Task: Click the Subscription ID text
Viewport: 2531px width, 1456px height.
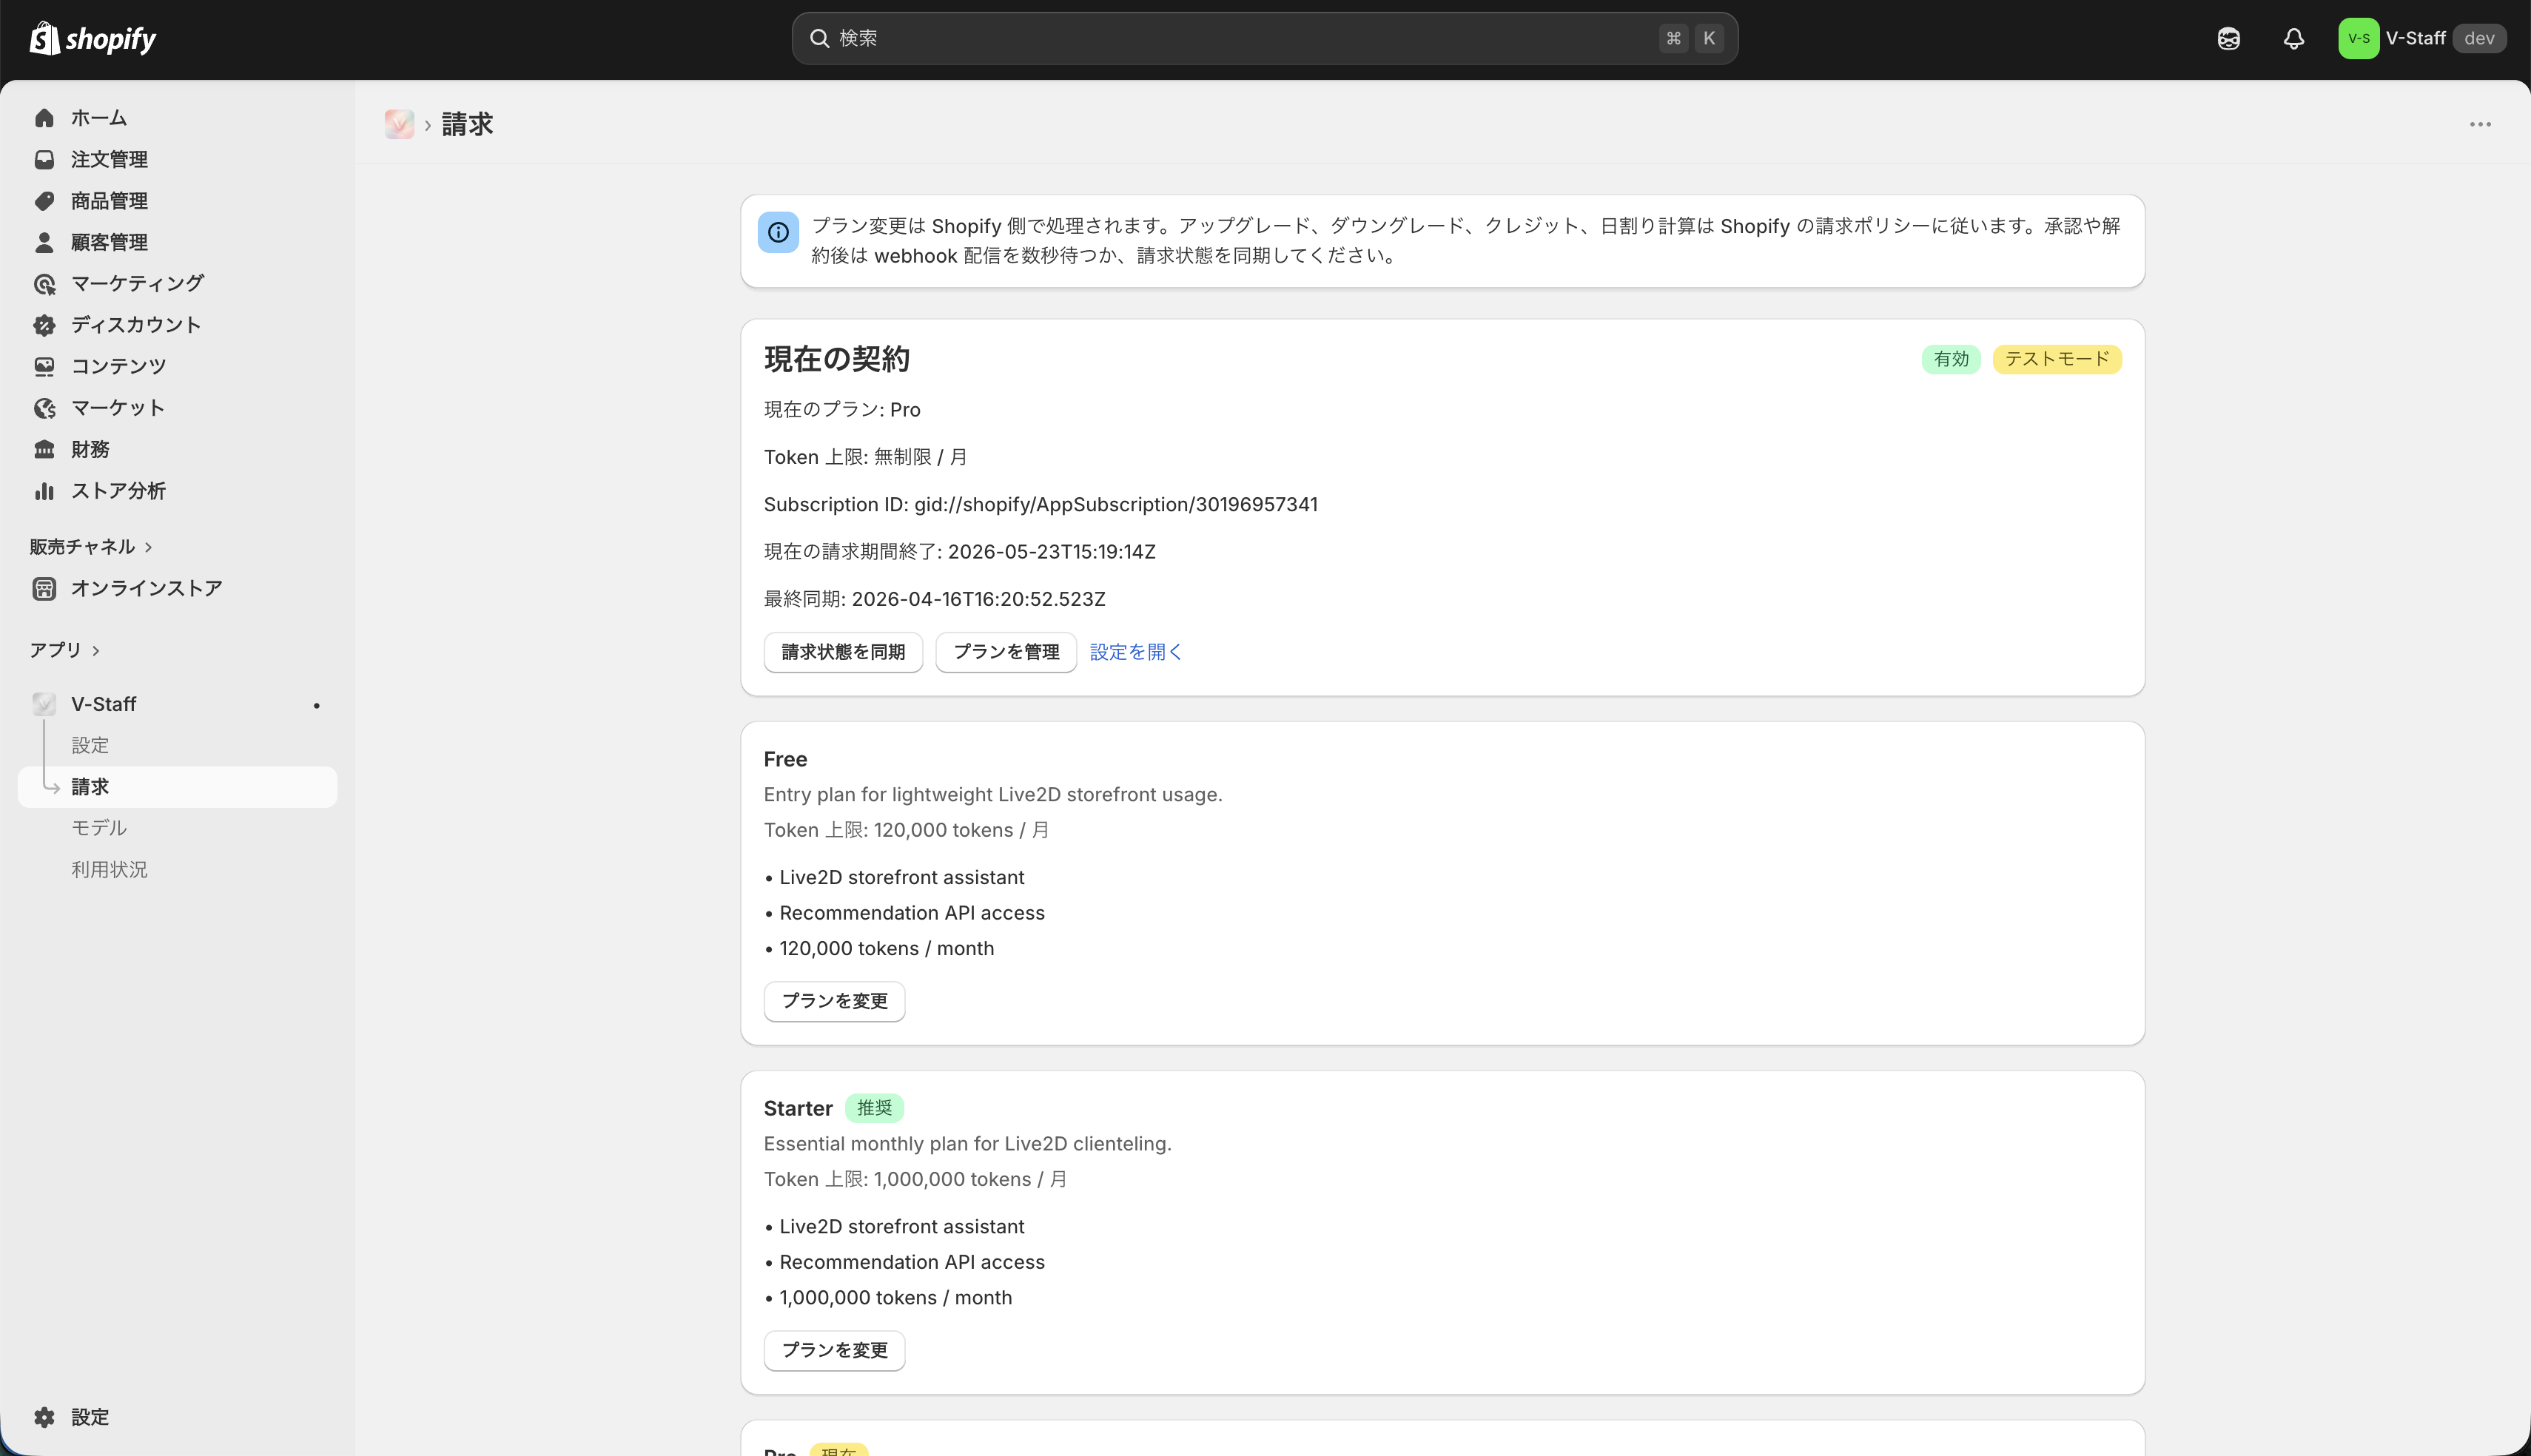Action: [x=1040, y=504]
